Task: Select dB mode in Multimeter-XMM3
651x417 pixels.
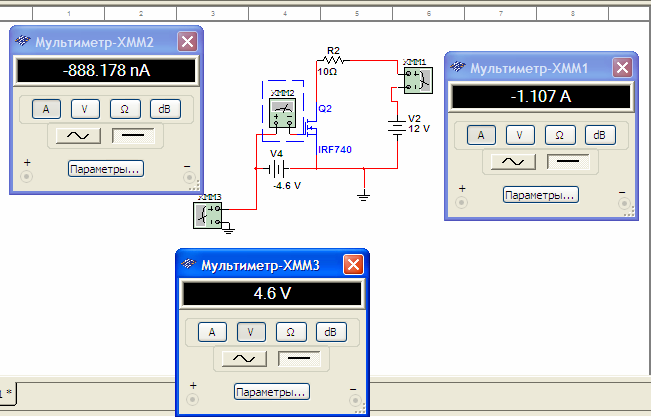Action: 331,332
